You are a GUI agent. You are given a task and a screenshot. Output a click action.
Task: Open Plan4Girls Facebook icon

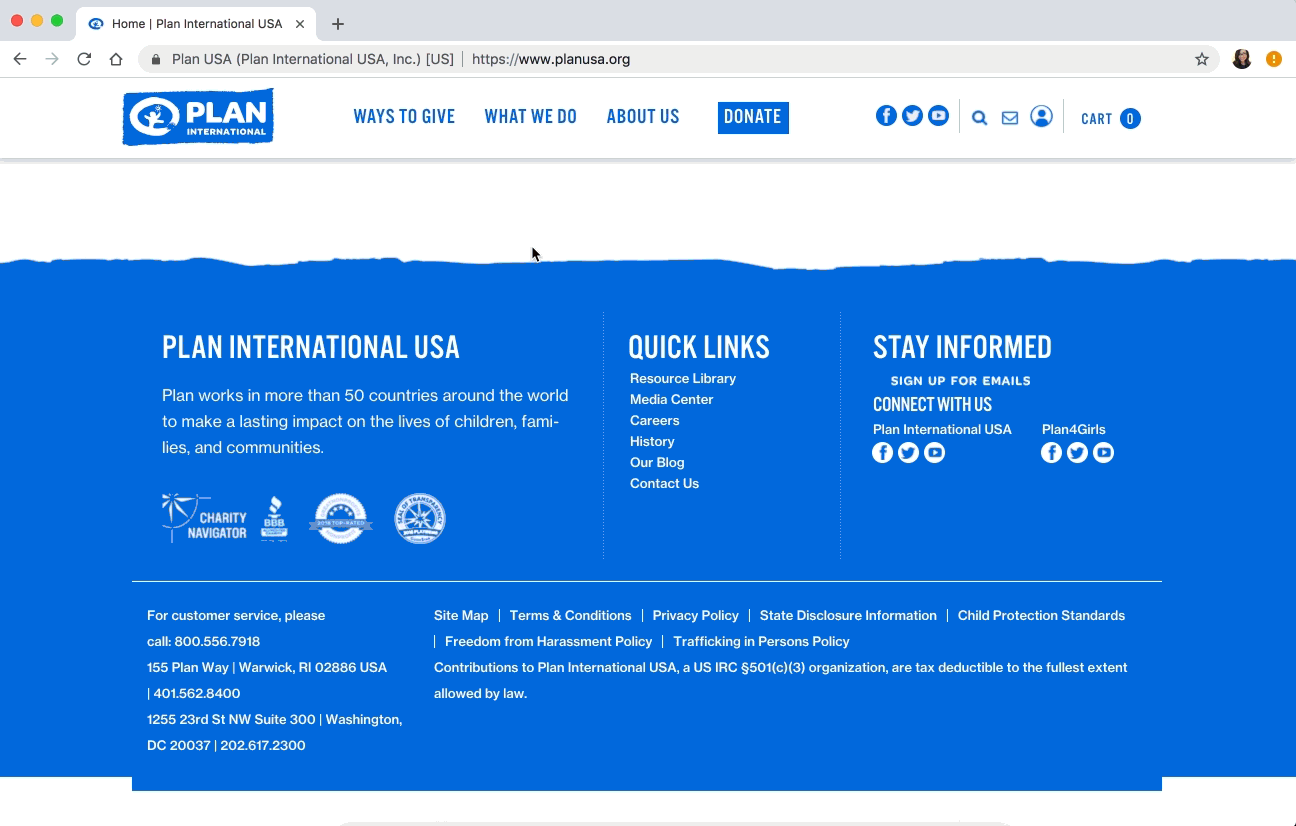[1051, 453]
